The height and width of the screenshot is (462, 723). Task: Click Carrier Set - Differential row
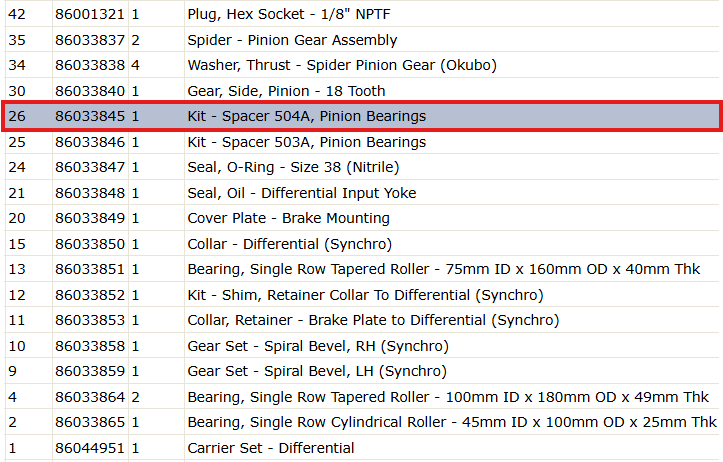point(362,448)
